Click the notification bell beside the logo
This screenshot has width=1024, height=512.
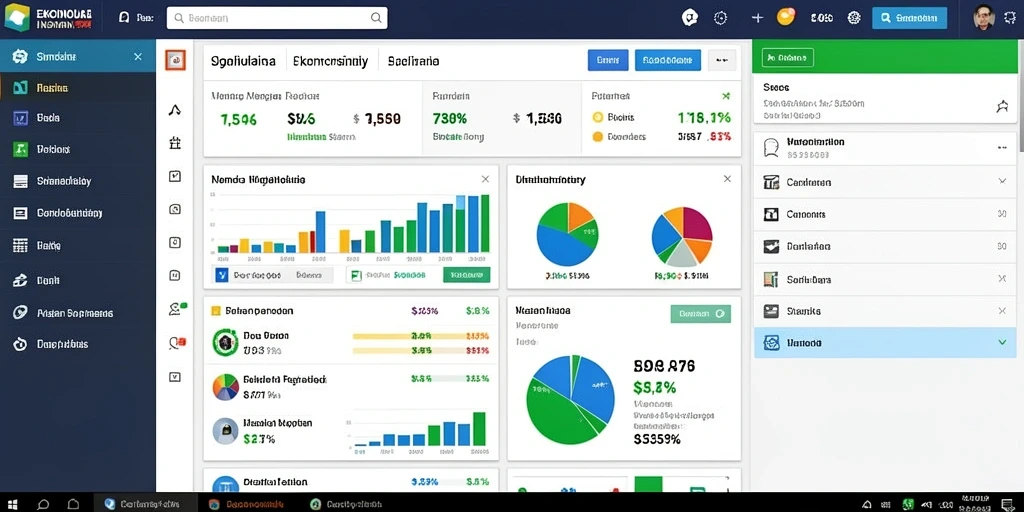pyautogui.click(x=123, y=18)
